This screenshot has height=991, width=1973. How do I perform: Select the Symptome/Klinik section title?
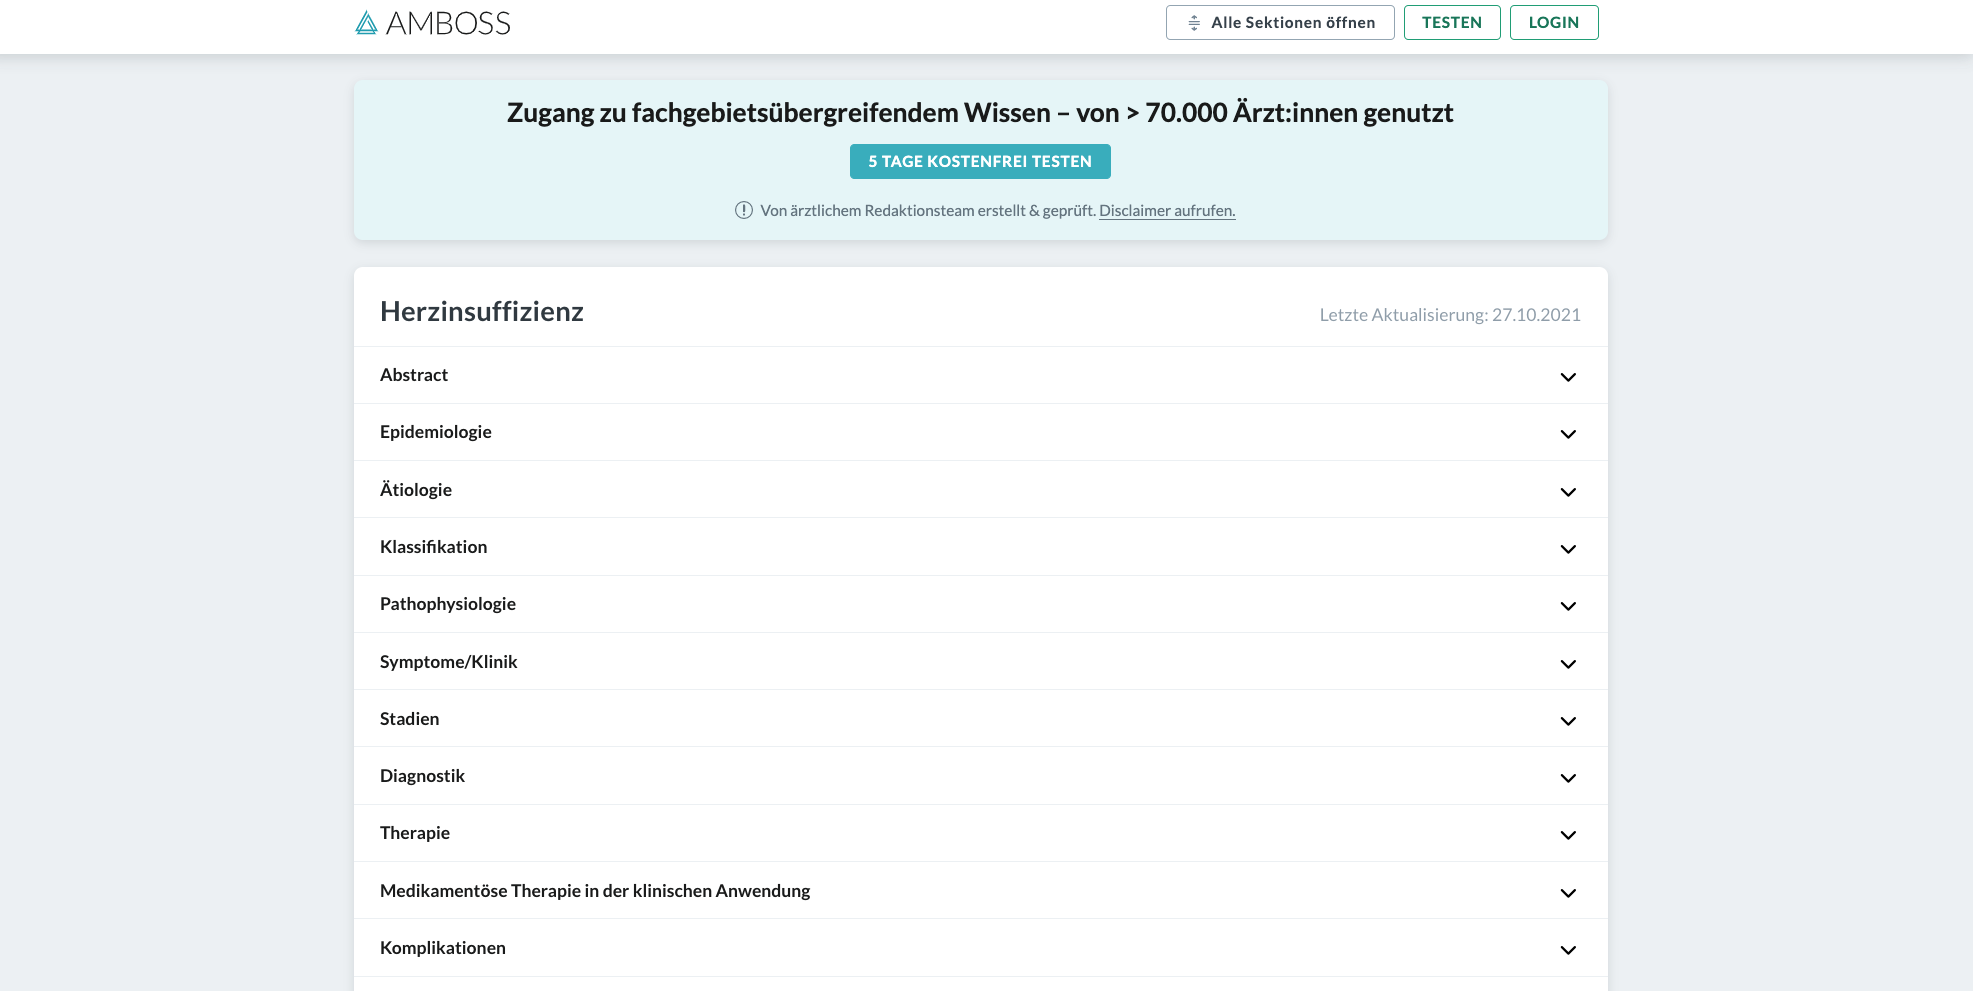tap(449, 662)
